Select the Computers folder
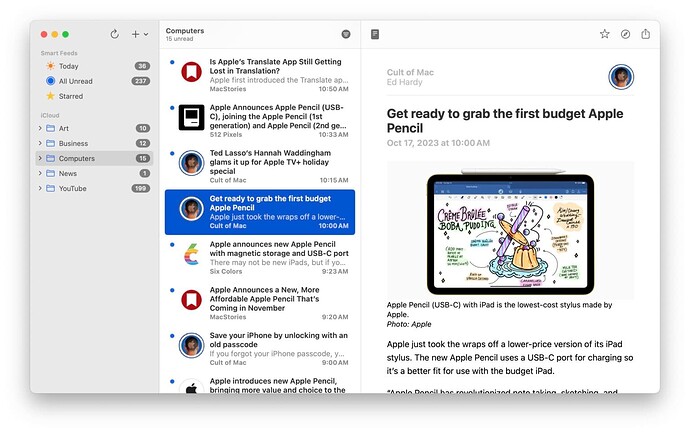This screenshot has width=690, height=433. coord(94,158)
